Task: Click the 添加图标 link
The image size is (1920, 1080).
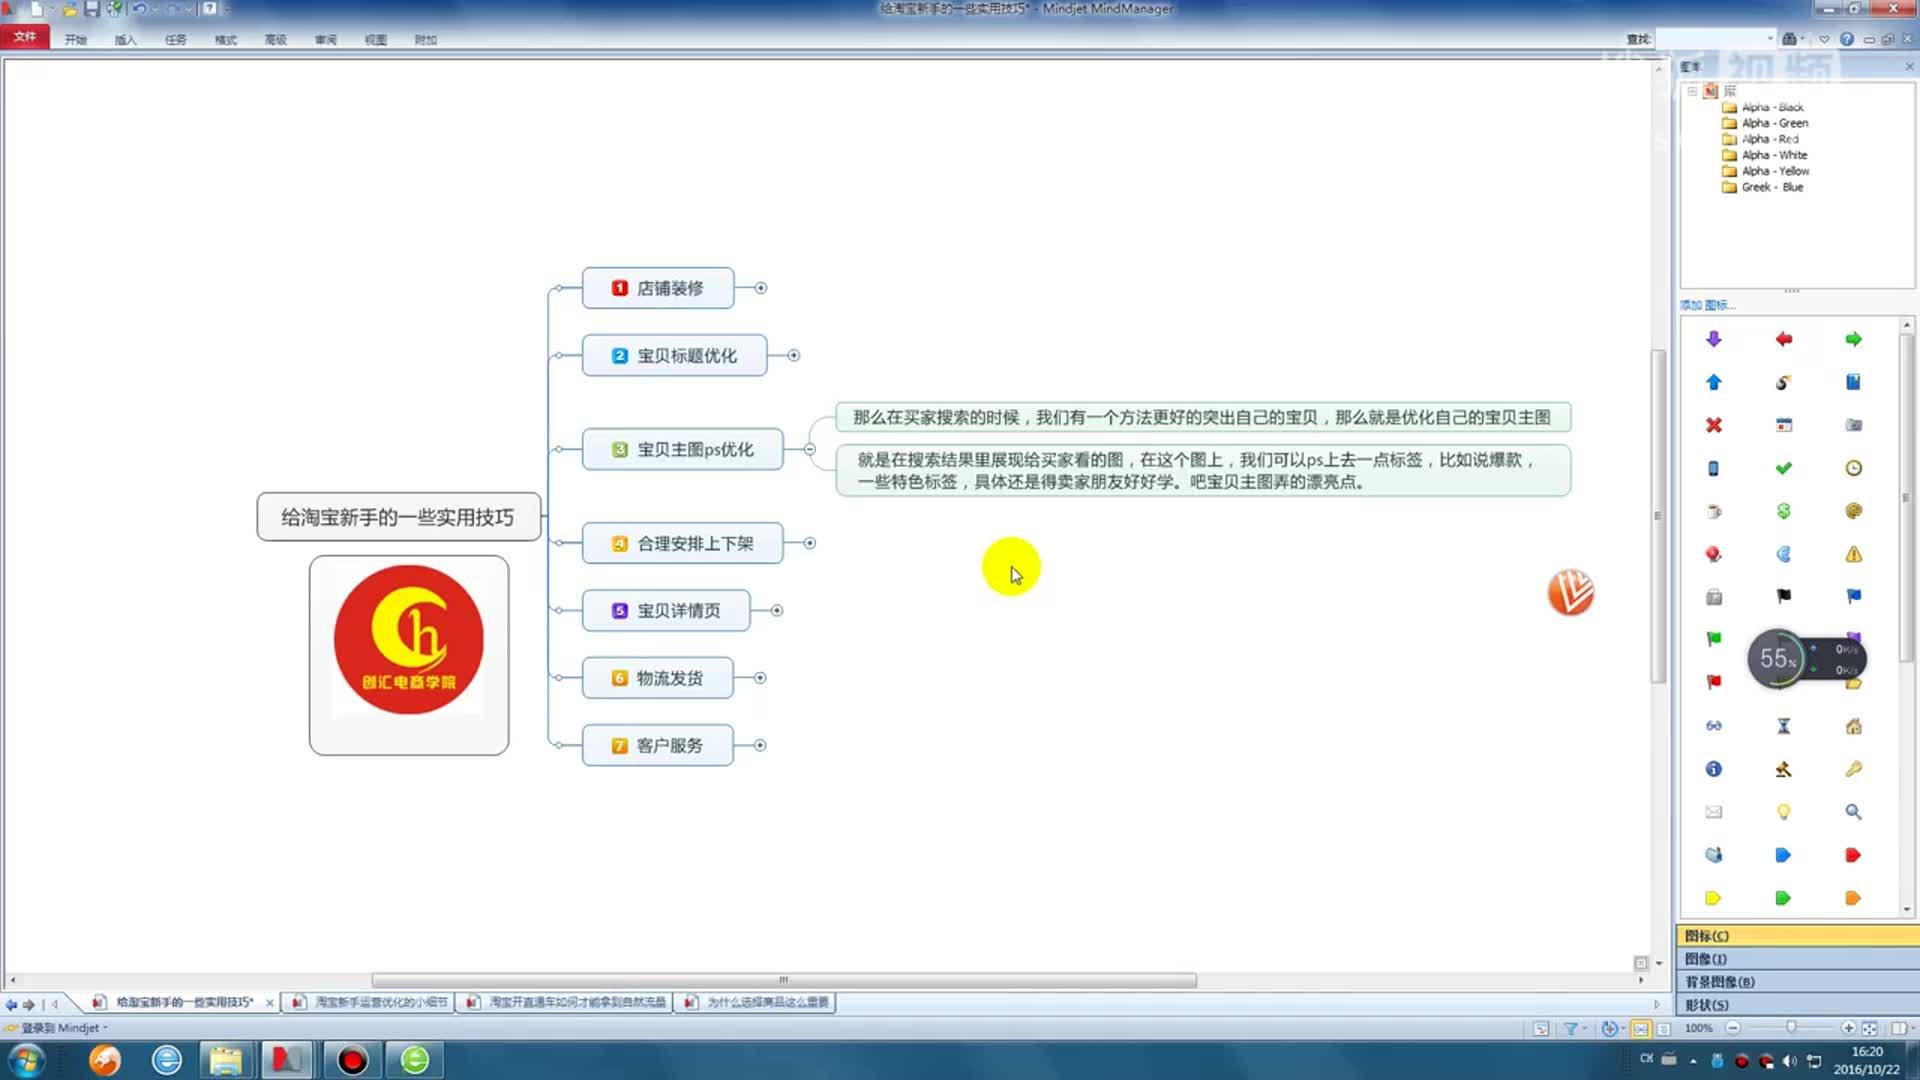Action: [x=1707, y=305]
